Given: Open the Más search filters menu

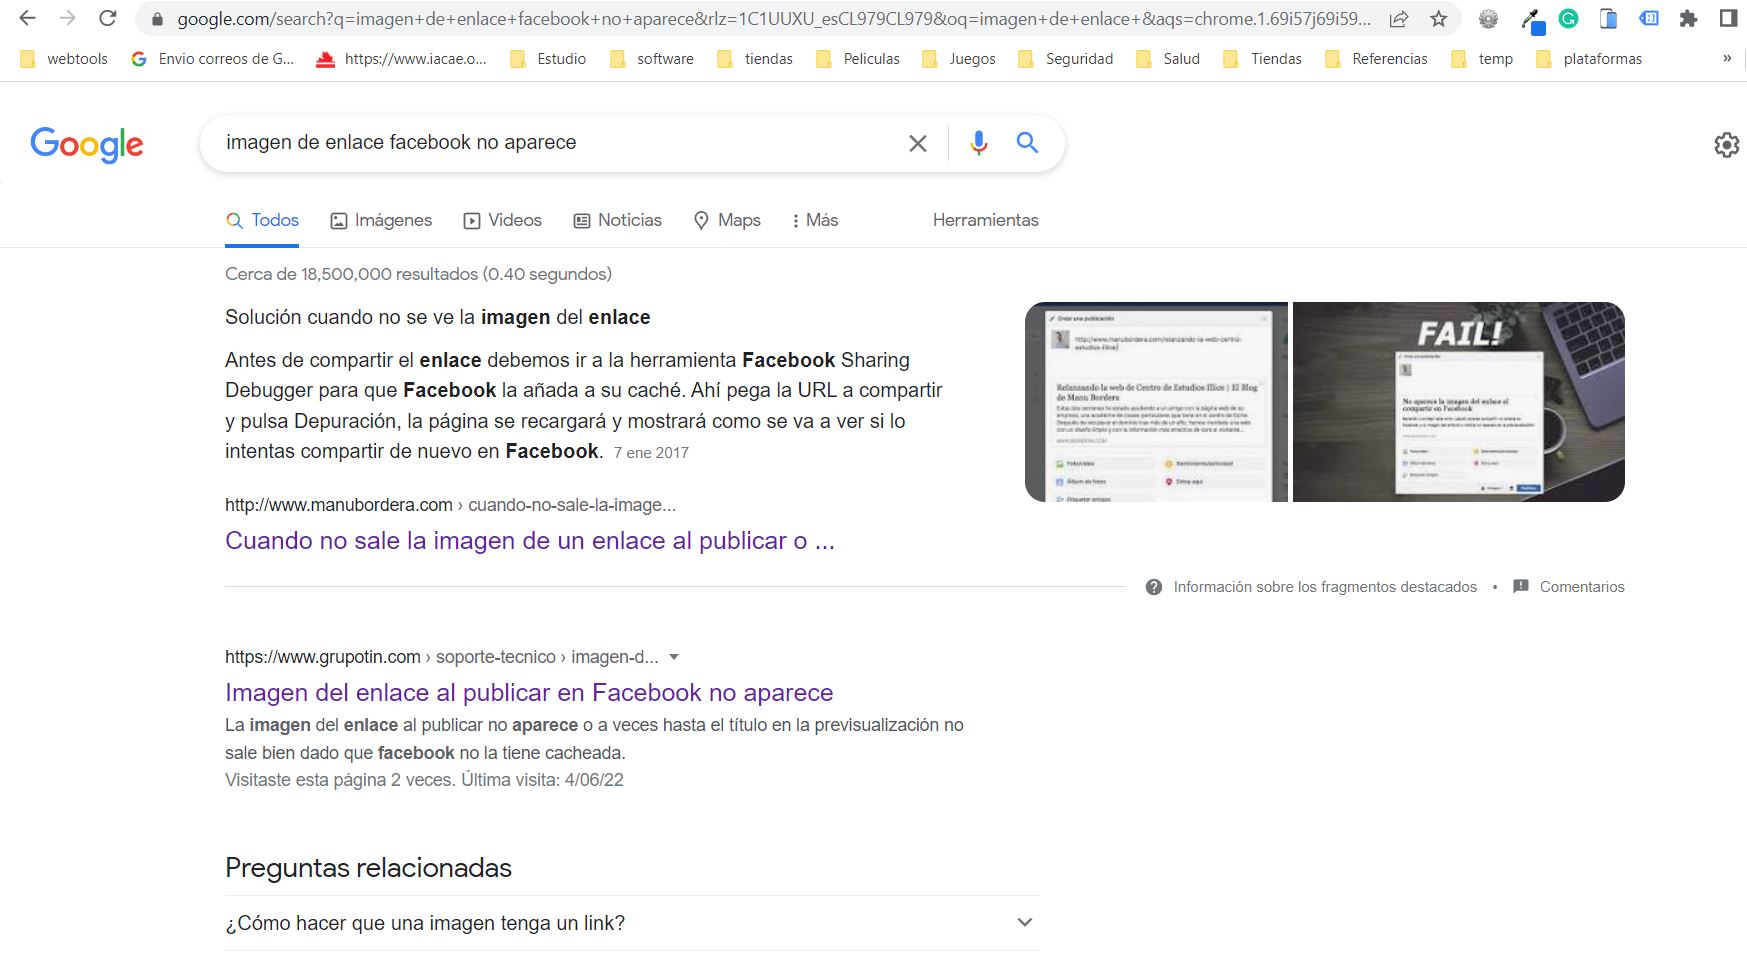Looking at the screenshot, I should [814, 220].
